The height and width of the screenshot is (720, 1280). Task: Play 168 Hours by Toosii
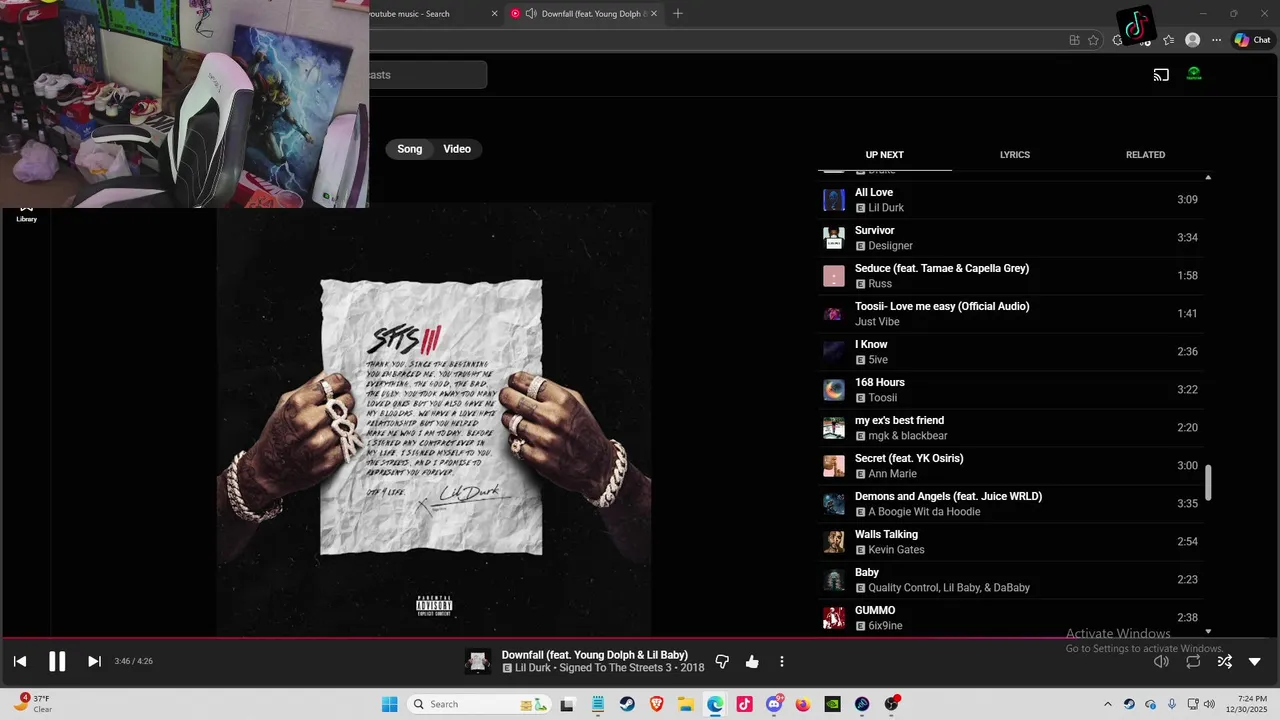tap(1010, 390)
